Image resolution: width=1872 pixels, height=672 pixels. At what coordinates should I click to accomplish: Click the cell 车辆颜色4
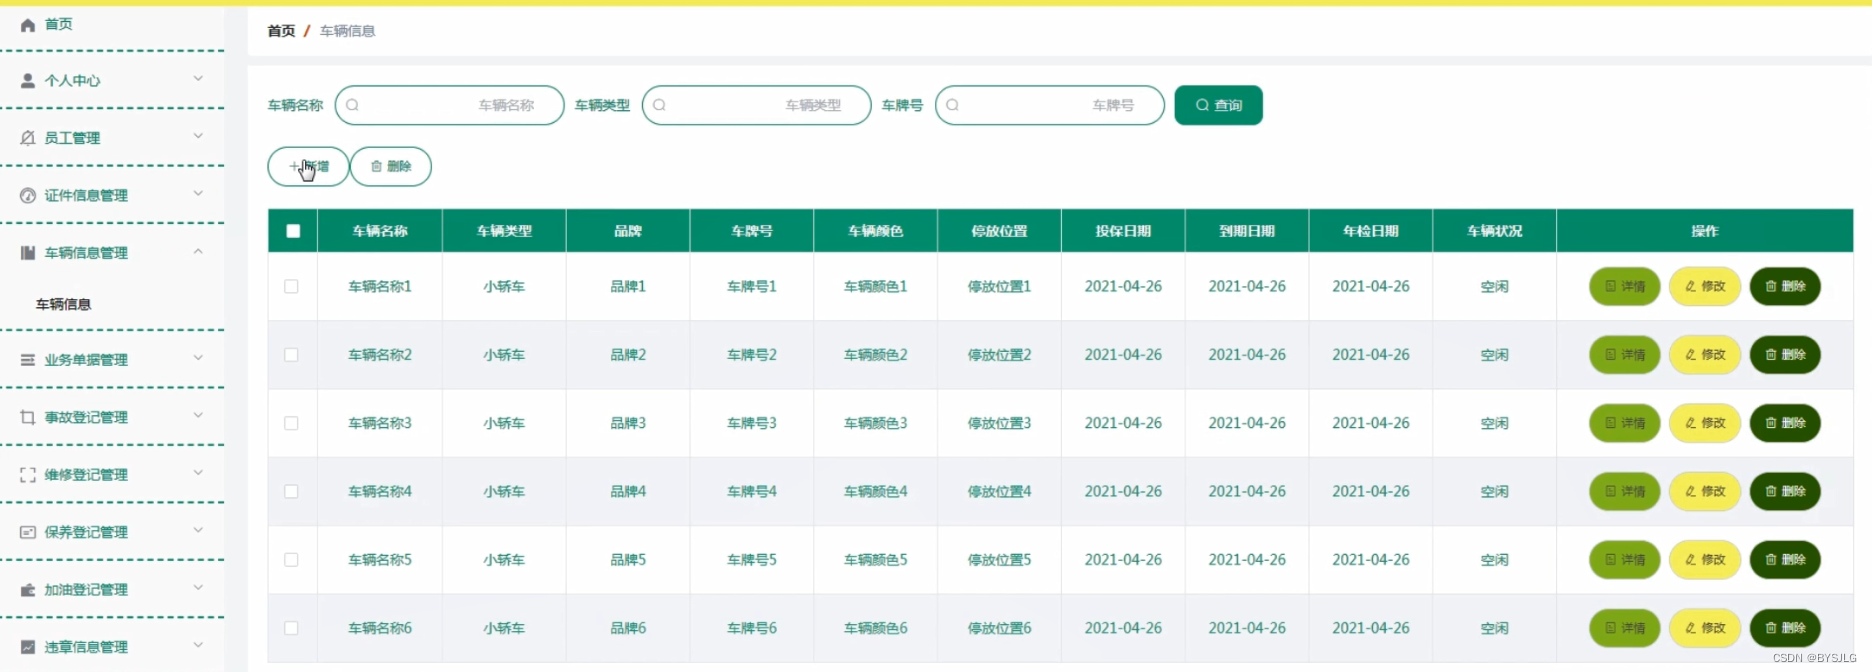[876, 492]
